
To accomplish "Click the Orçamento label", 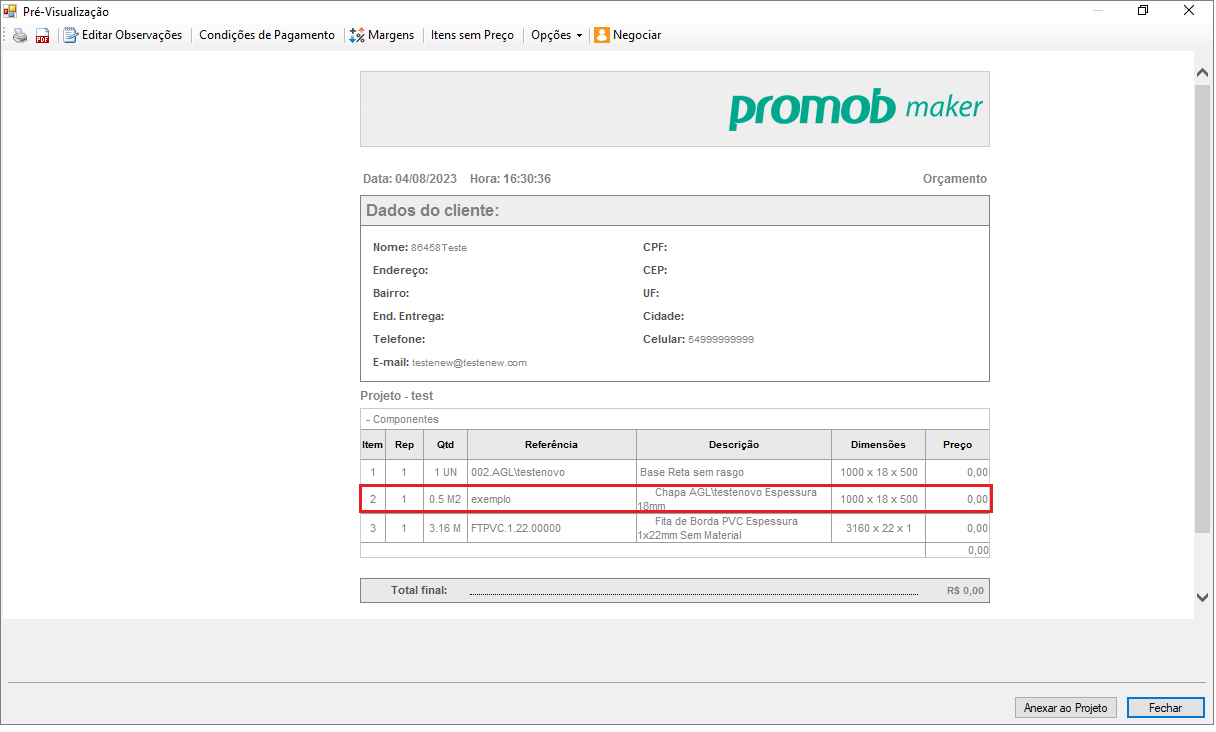I will (x=955, y=179).
